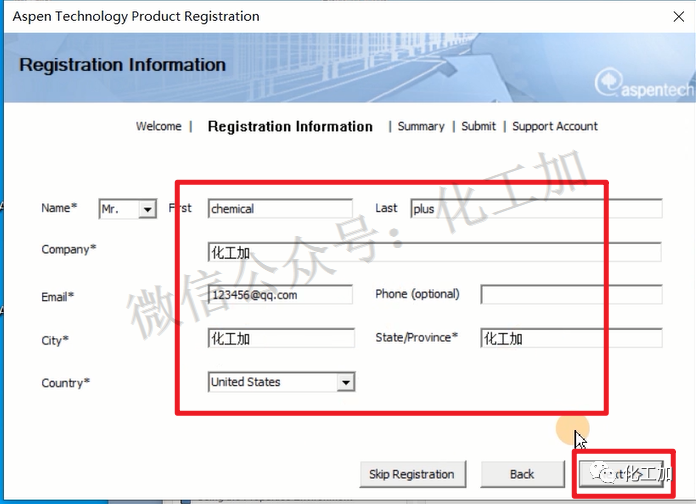Click the Email field with 123456@qq.com
696x504 pixels.
(x=281, y=294)
